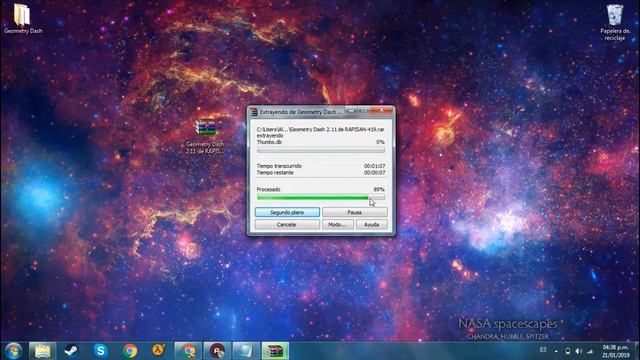Click the Tiempo transcurrido value 00:01:07

click(x=374, y=166)
